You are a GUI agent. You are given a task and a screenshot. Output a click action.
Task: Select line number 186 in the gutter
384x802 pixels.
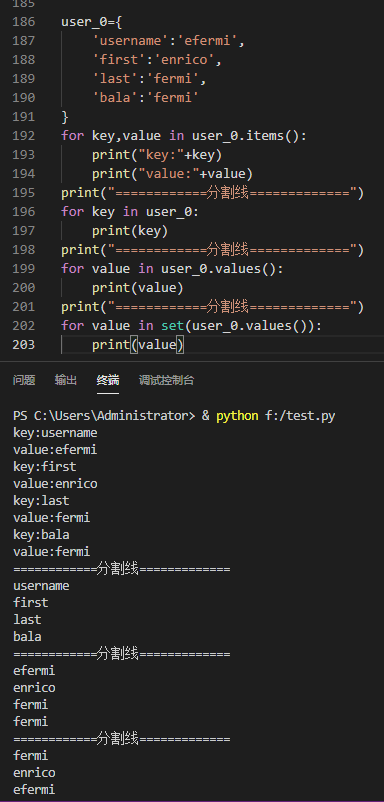coord(24,22)
